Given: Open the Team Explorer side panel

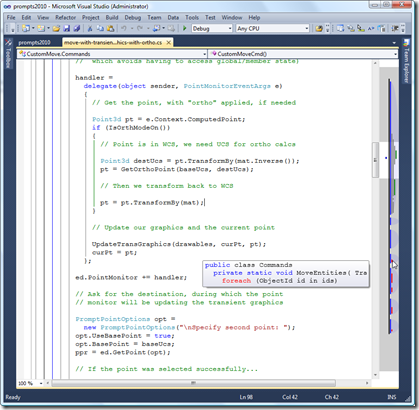Looking at the screenshot, I should tap(406, 61).
